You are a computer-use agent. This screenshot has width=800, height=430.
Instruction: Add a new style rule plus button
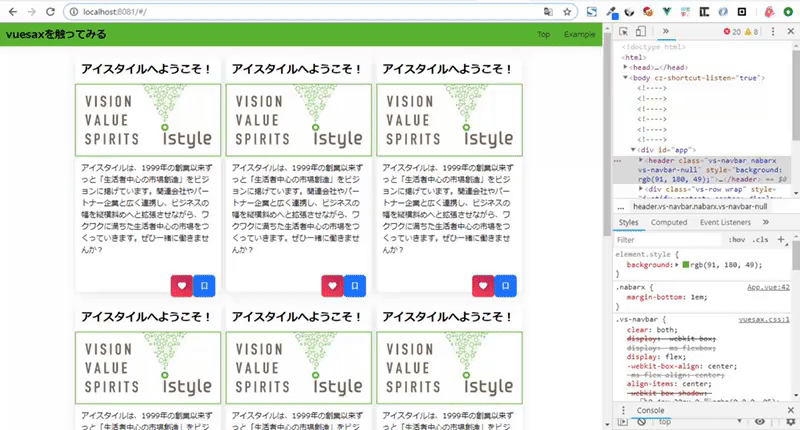click(x=781, y=240)
